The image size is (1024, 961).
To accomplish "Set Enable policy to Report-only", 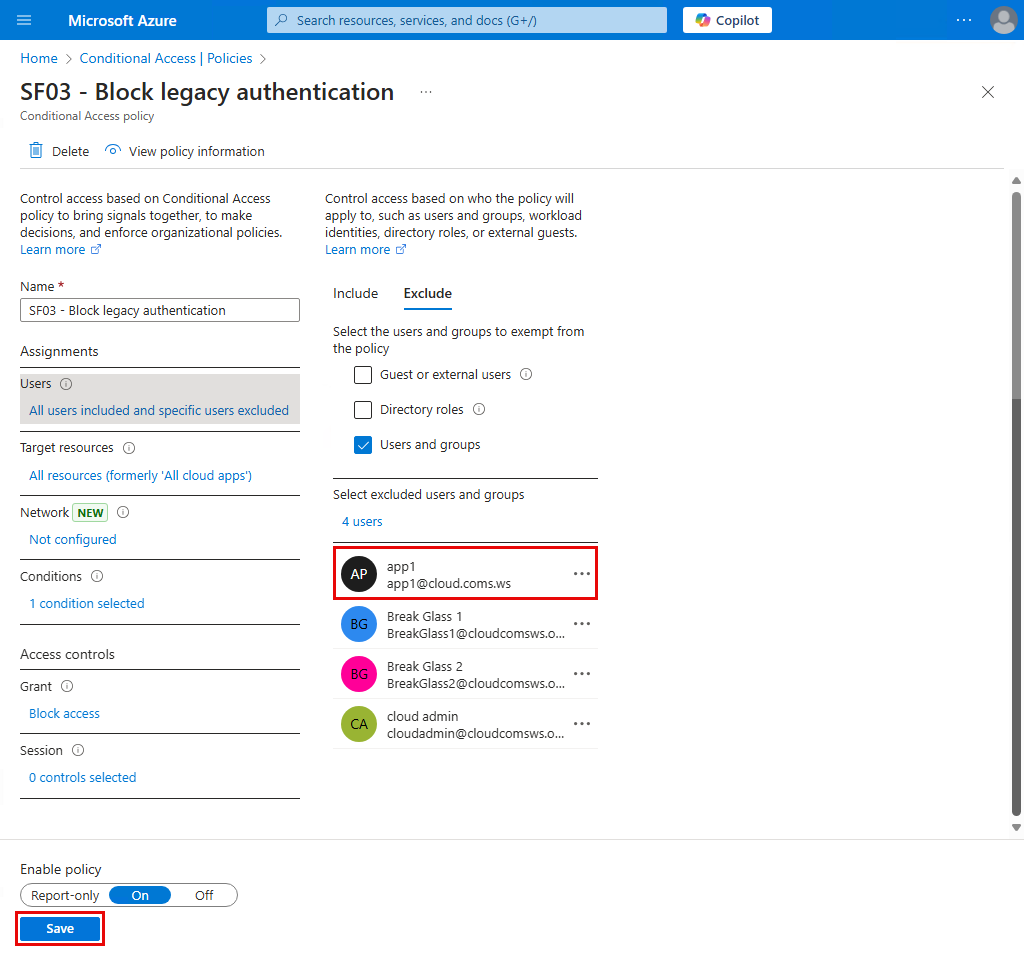I will [x=65, y=895].
